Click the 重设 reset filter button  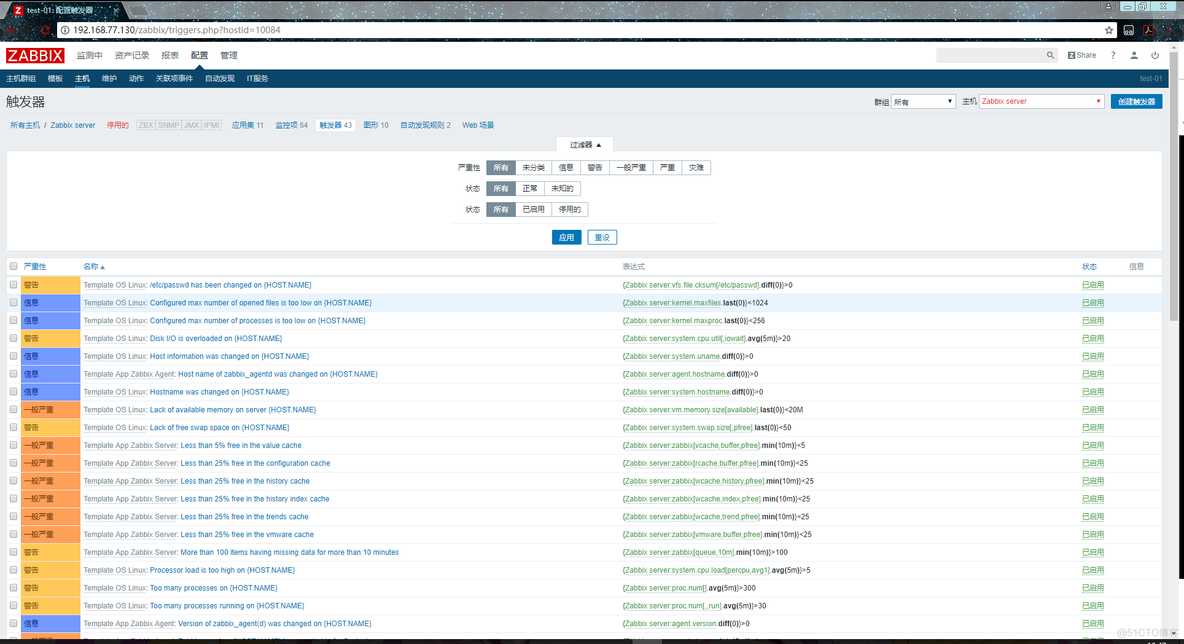[602, 237]
